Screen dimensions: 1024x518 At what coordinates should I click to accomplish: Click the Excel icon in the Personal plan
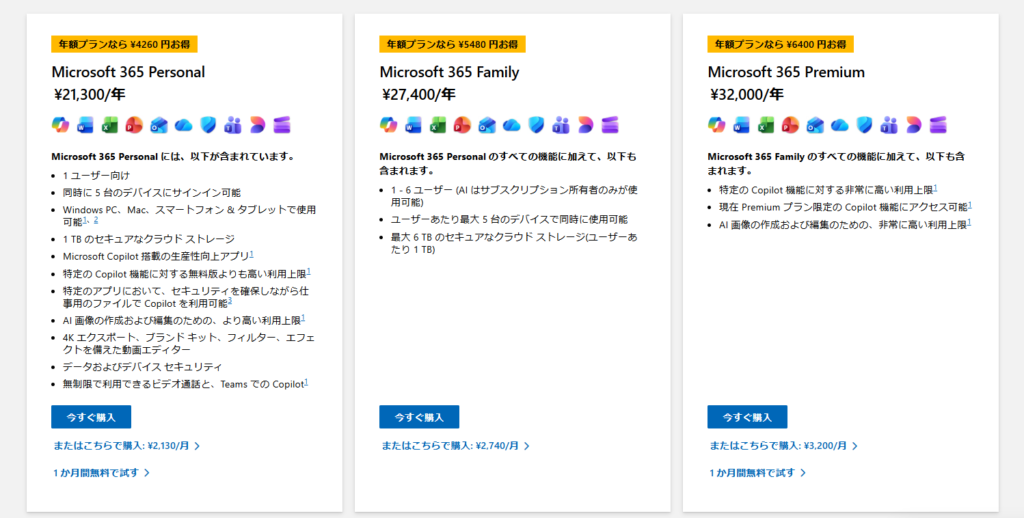109,125
